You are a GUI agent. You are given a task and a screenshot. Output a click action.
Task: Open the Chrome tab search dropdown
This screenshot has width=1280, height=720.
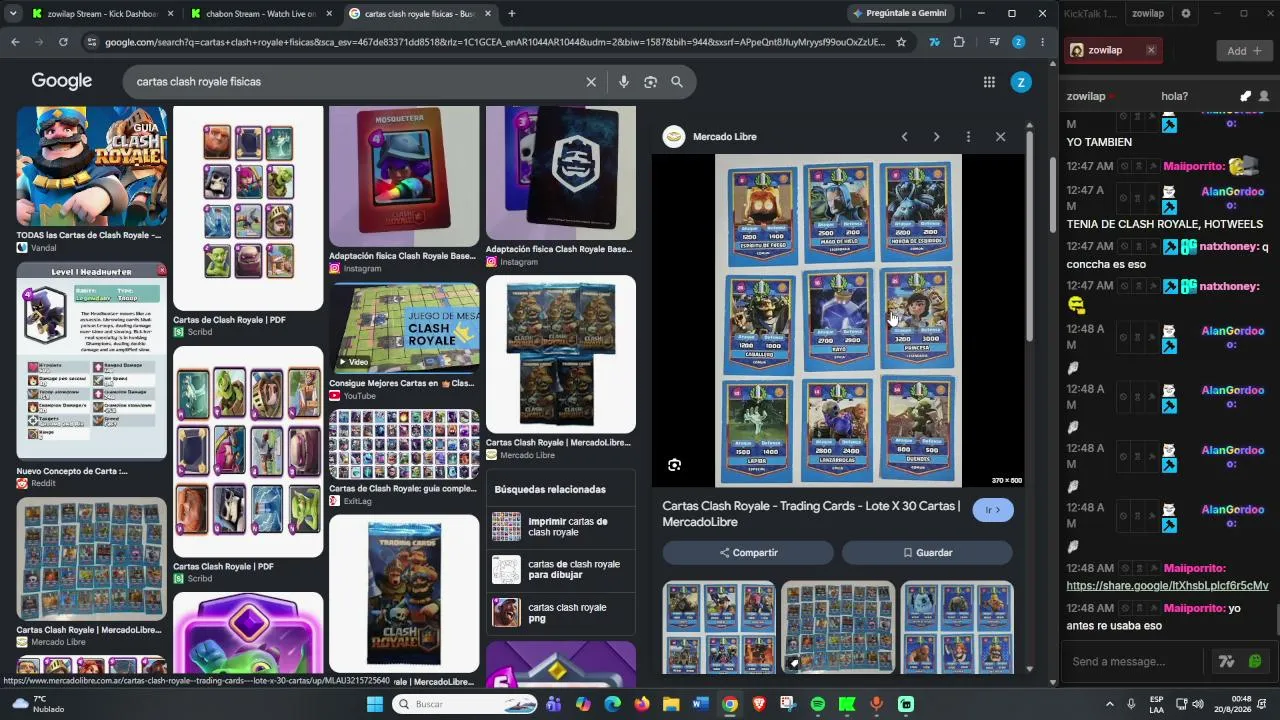click(x=13, y=14)
